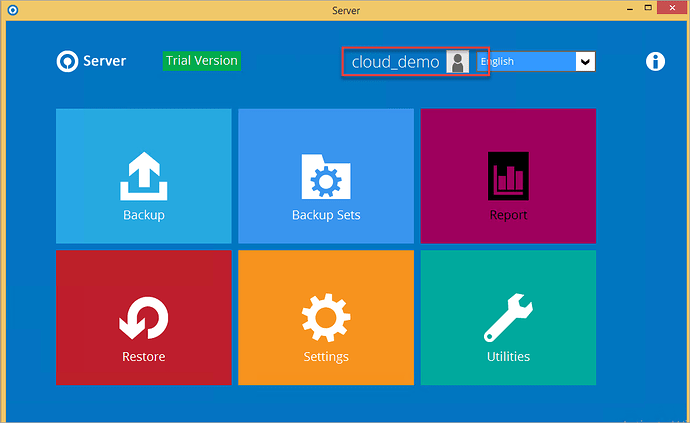Open the English language dropdown
690x423 pixels.
click(525, 61)
